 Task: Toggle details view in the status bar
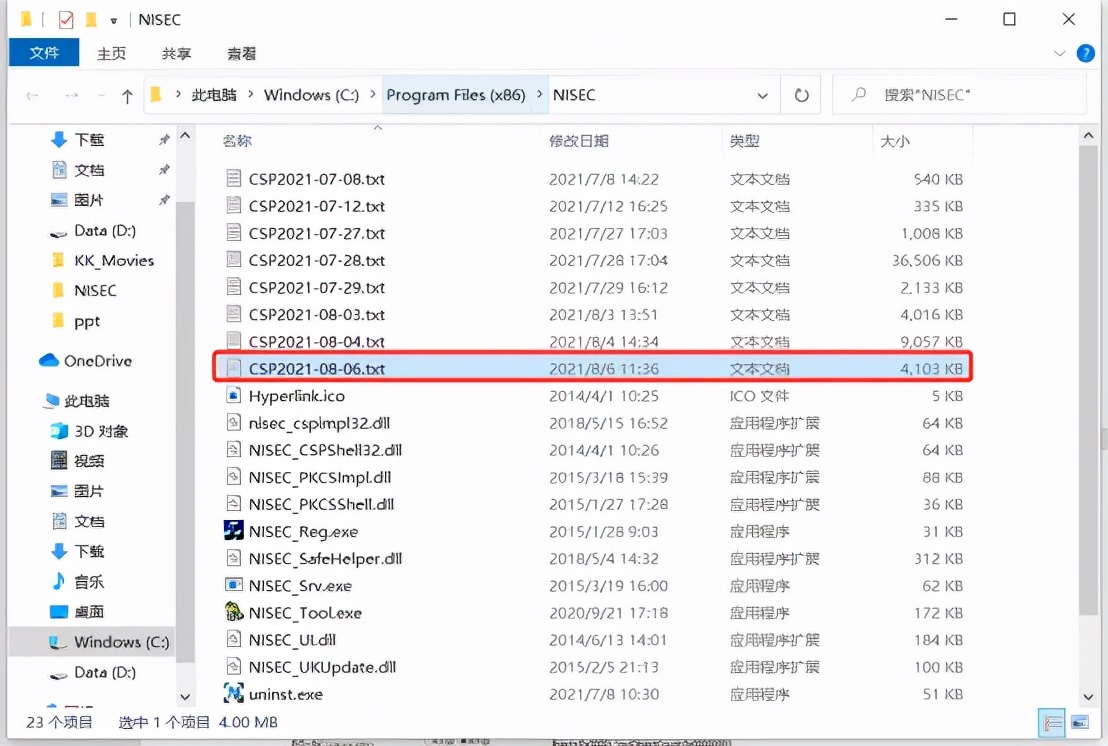point(1051,722)
